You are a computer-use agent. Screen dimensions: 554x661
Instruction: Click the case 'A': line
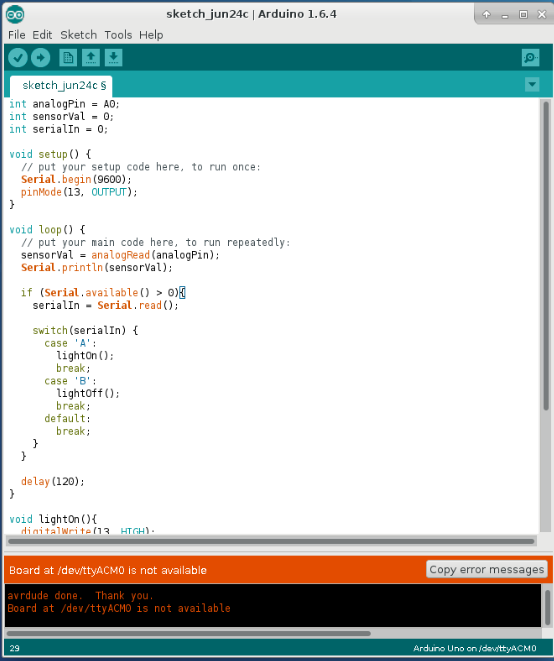coord(70,343)
